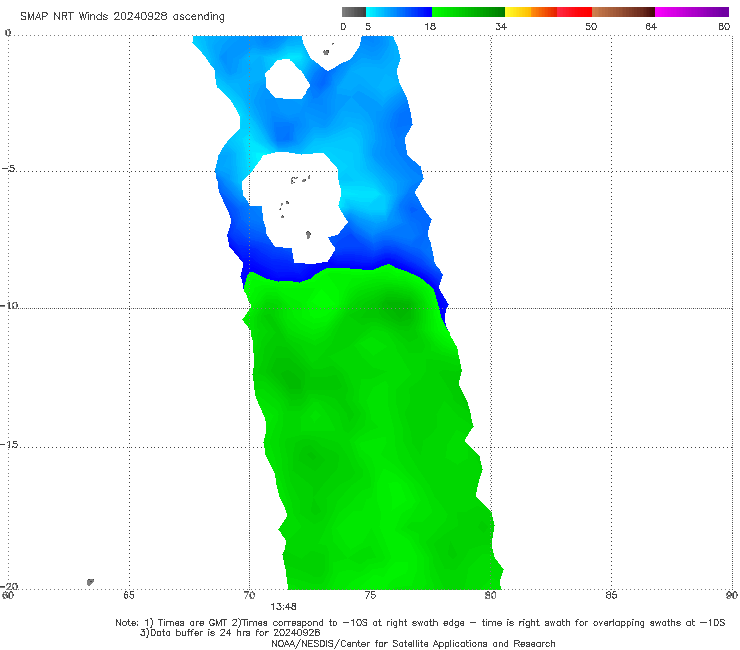Click the color bar label '18'
Viewport: 740px width, 650px height.
coord(430,26)
